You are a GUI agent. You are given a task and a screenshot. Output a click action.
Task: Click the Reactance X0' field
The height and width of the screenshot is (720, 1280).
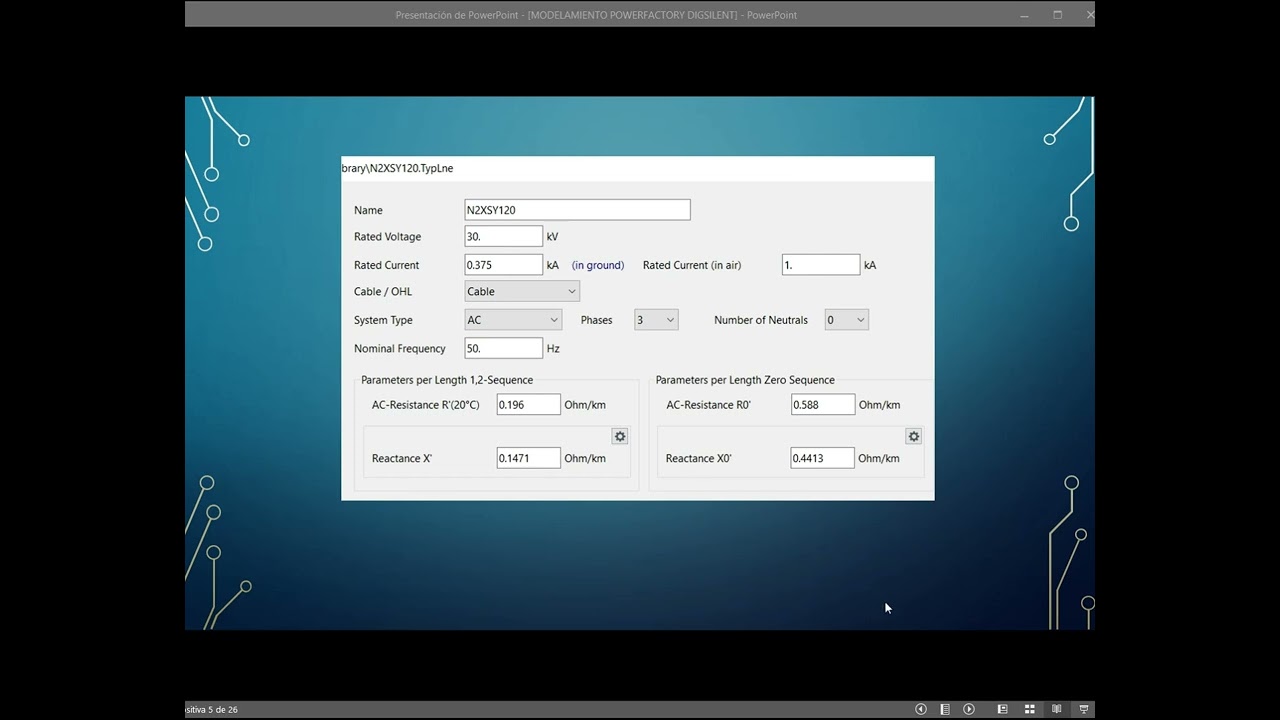point(823,458)
